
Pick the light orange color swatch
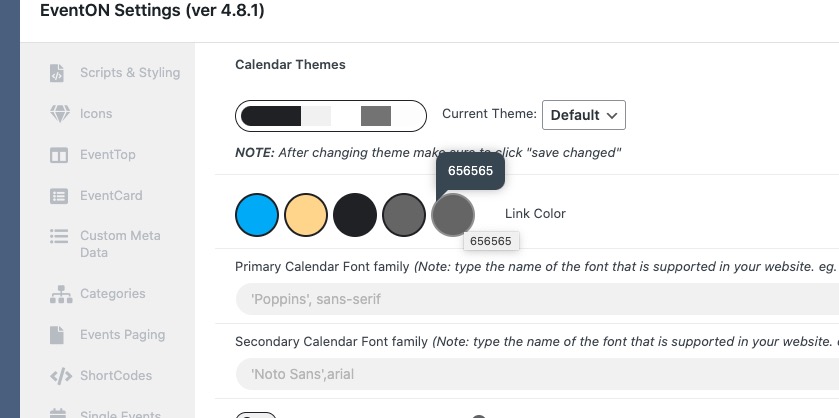coord(306,215)
